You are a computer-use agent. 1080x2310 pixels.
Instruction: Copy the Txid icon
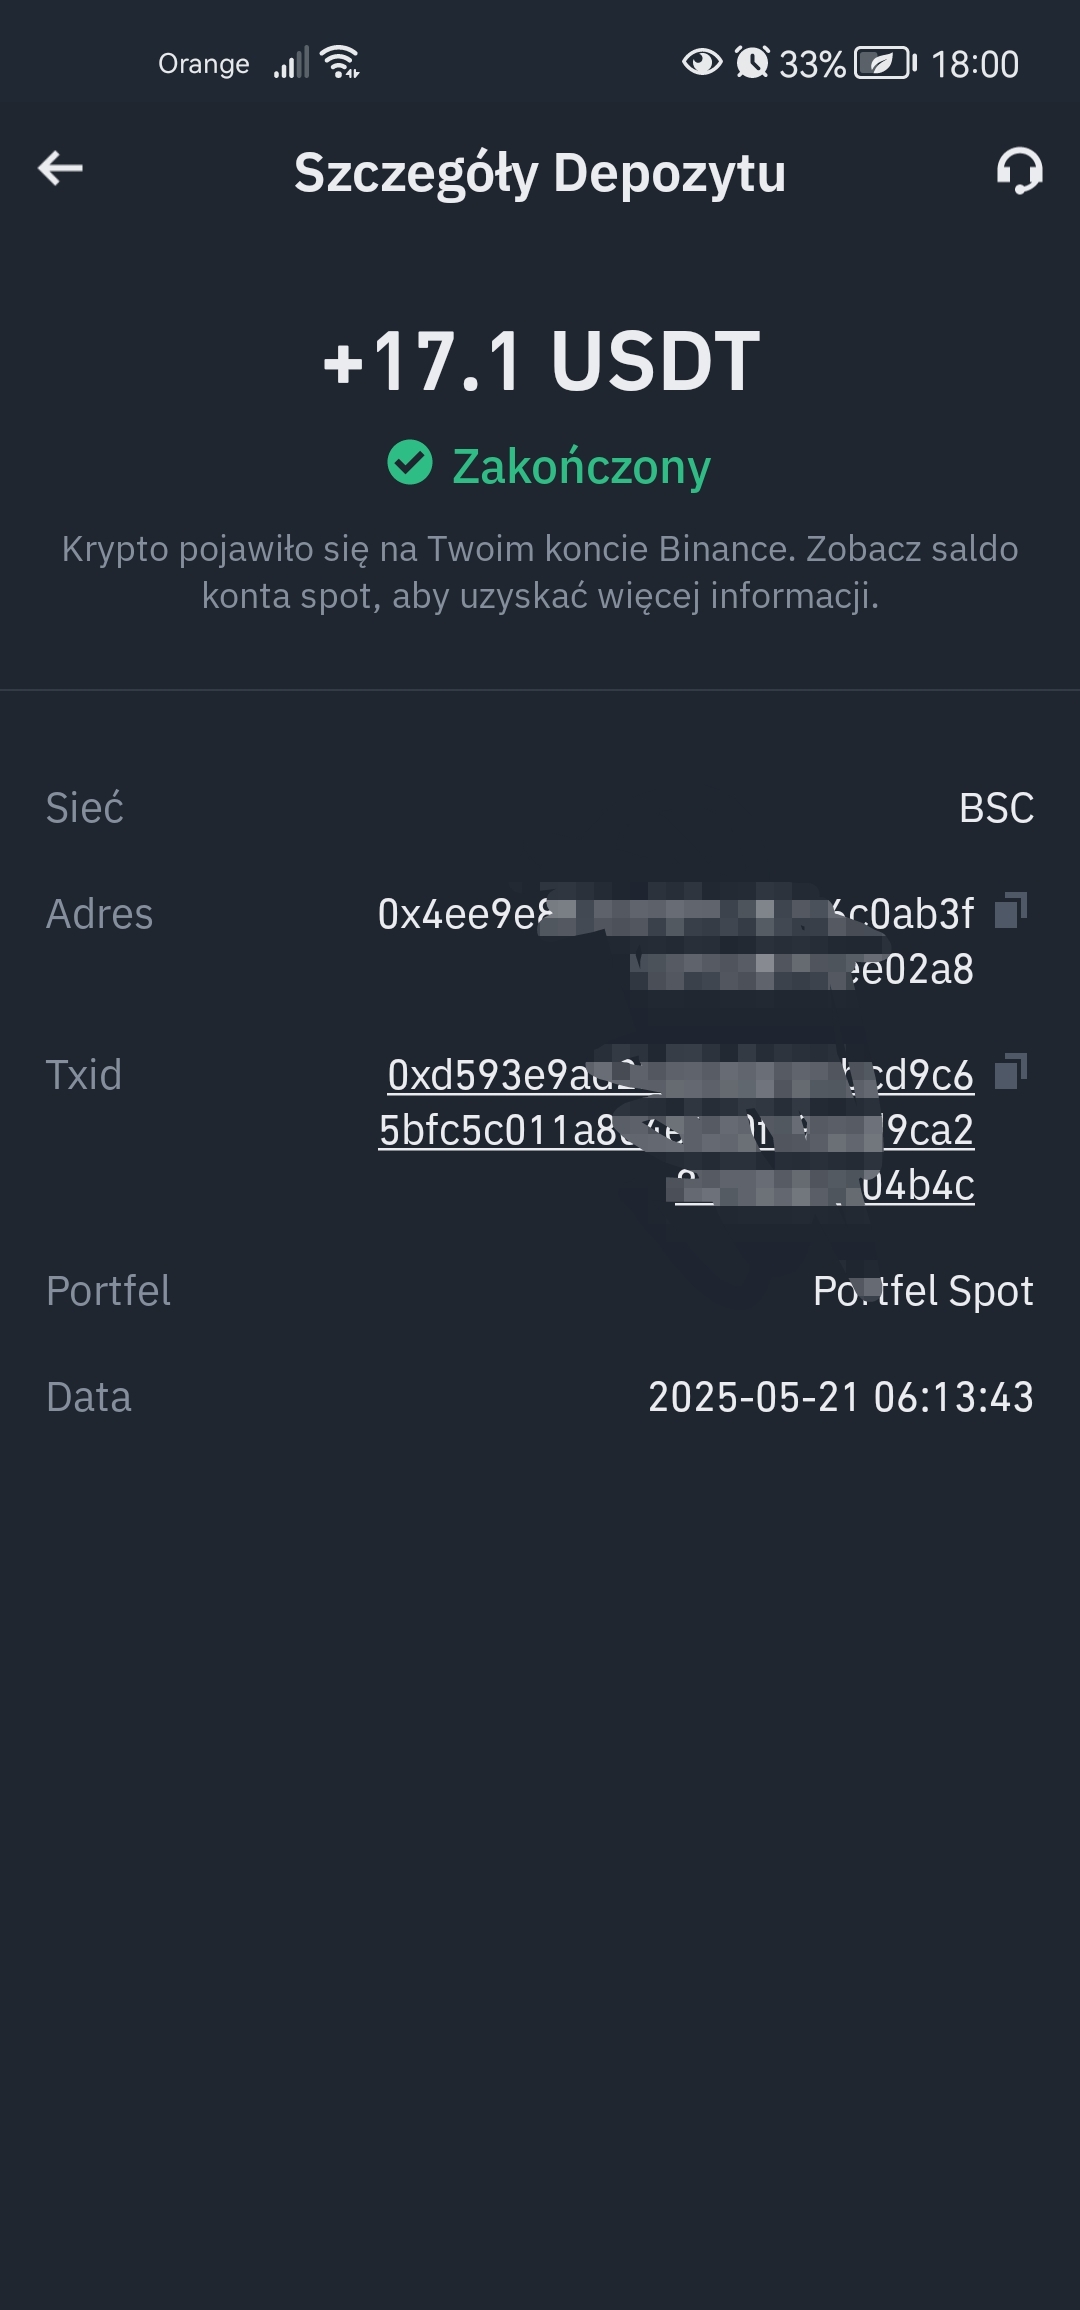1011,1071
